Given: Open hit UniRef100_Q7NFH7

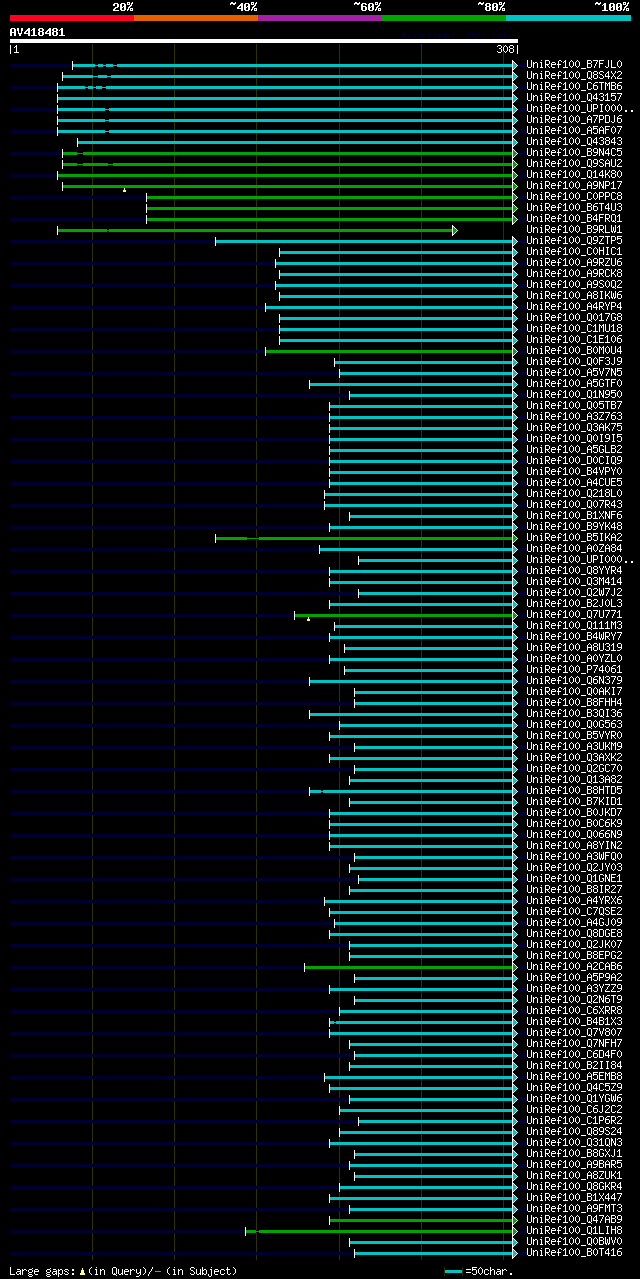Looking at the screenshot, I should click(574, 1044).
